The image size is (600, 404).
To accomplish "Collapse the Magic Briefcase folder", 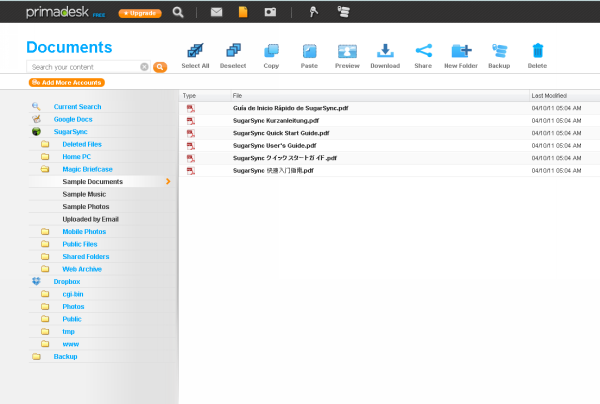I will point(88,169).
